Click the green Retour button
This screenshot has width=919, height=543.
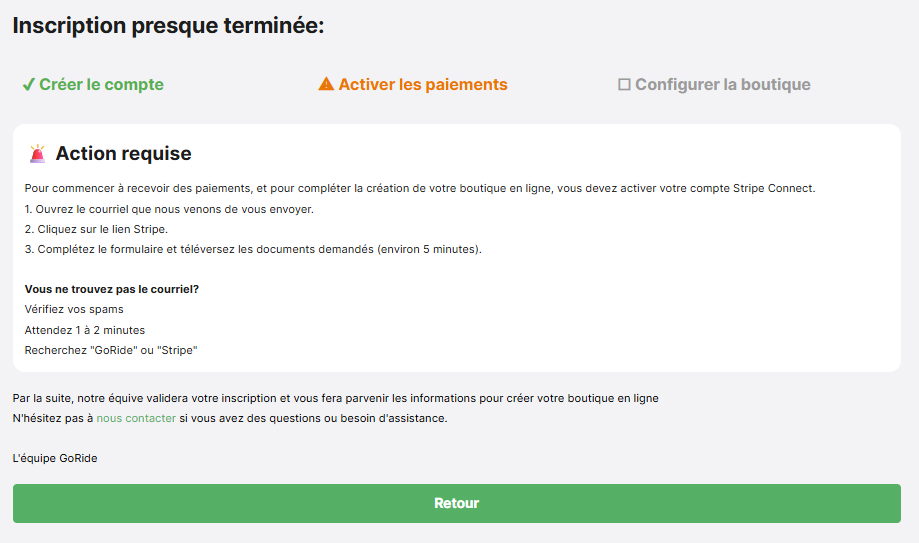coord(457,503)
